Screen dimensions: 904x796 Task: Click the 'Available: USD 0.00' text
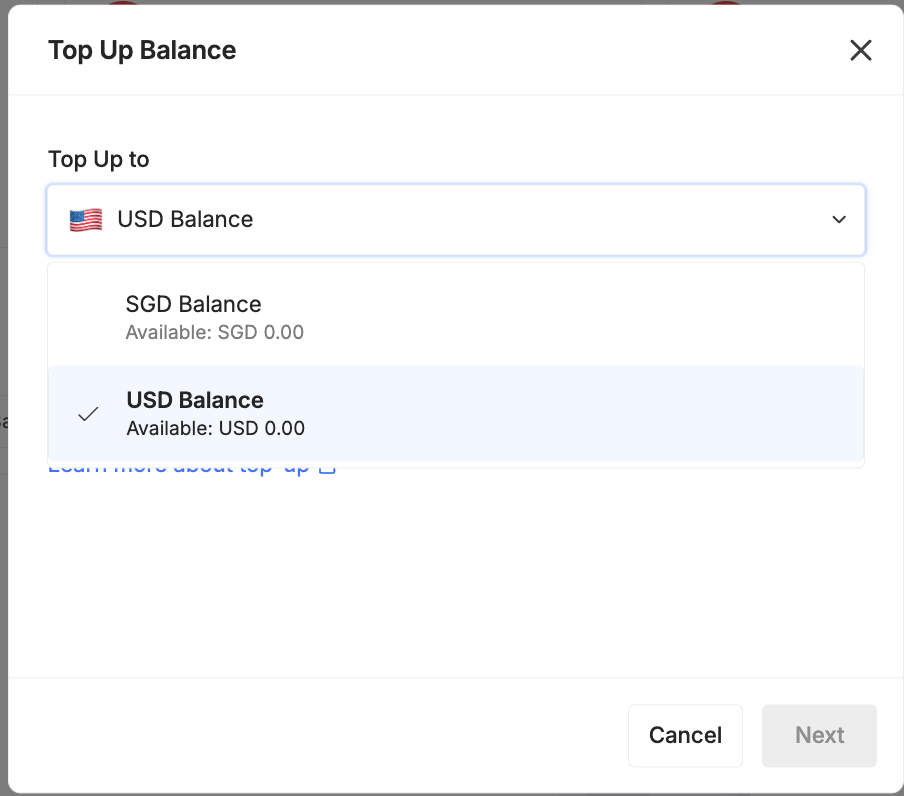(x=215, y=428)
